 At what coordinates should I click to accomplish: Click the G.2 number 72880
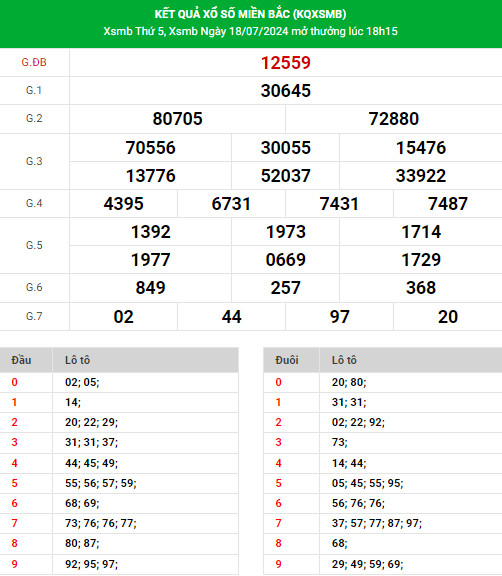point(394,119)
